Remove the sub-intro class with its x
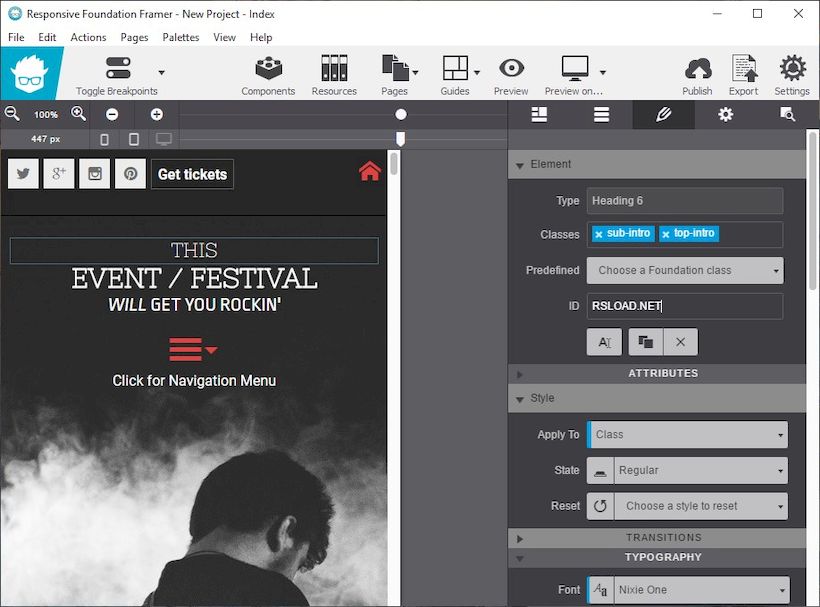The image size is (820, 607). (600, 232)
